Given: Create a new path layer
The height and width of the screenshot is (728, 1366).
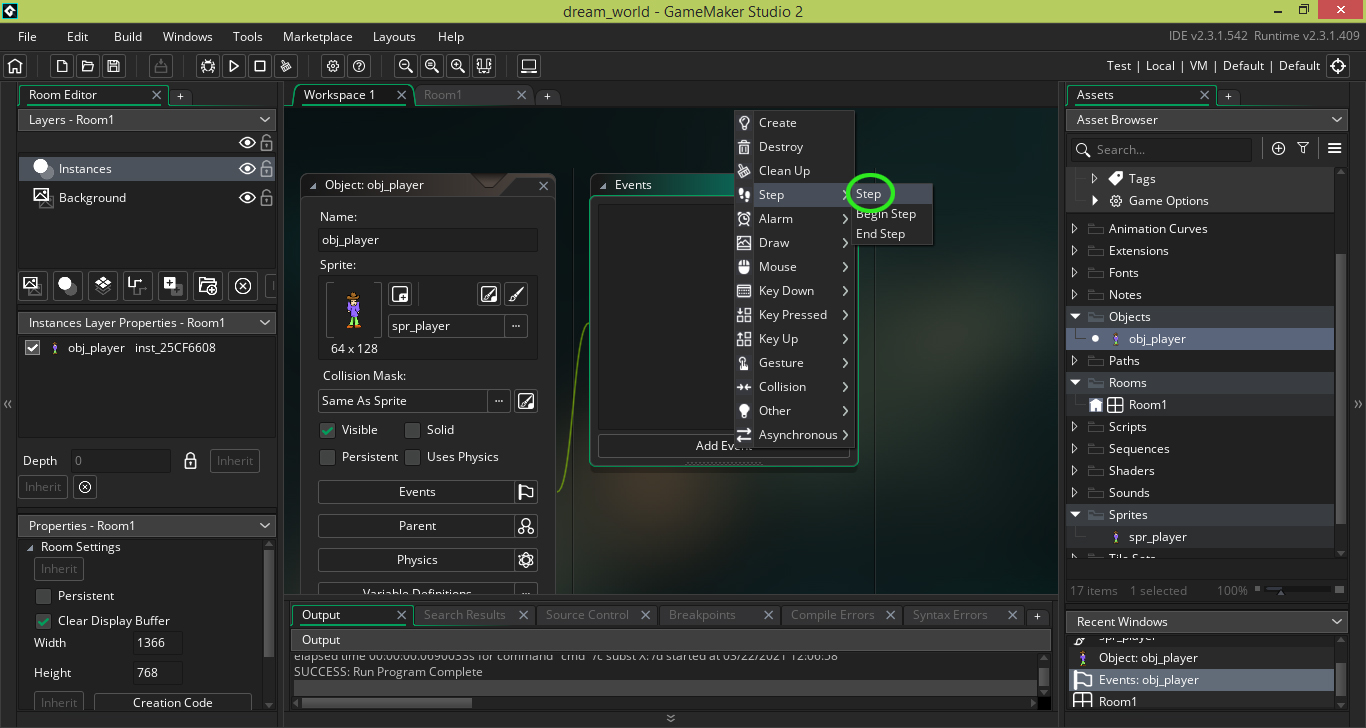Looking at the screenshot, I should point(137,286).
